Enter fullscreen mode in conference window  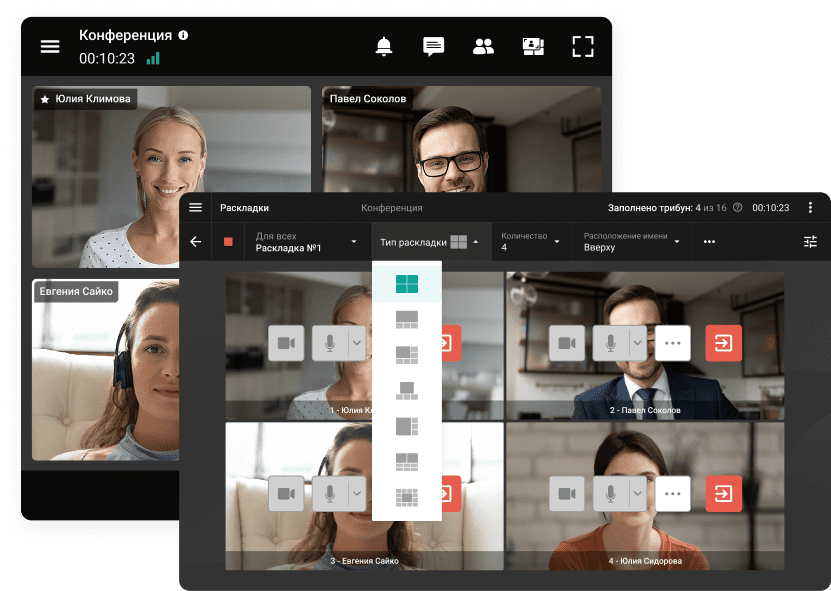[583, 46]
